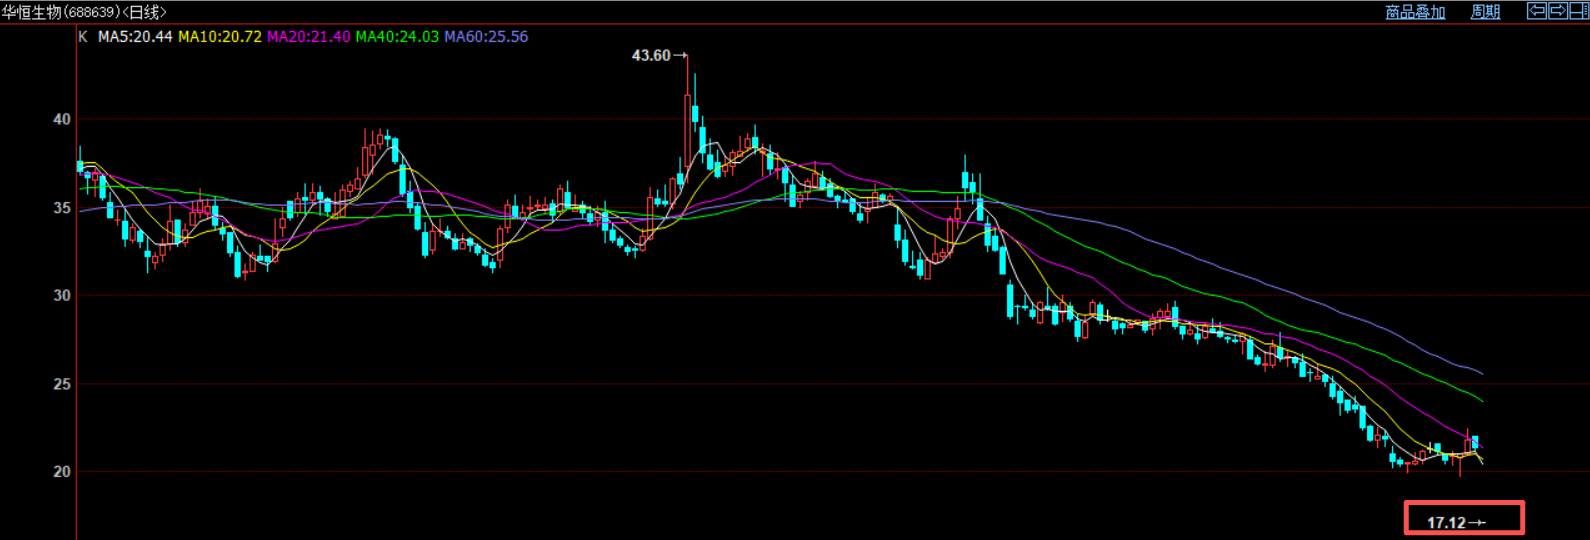Click the MA5:20.44 indicator label
This screenshot has width=1590, height=540.
[x=135, y=37]
